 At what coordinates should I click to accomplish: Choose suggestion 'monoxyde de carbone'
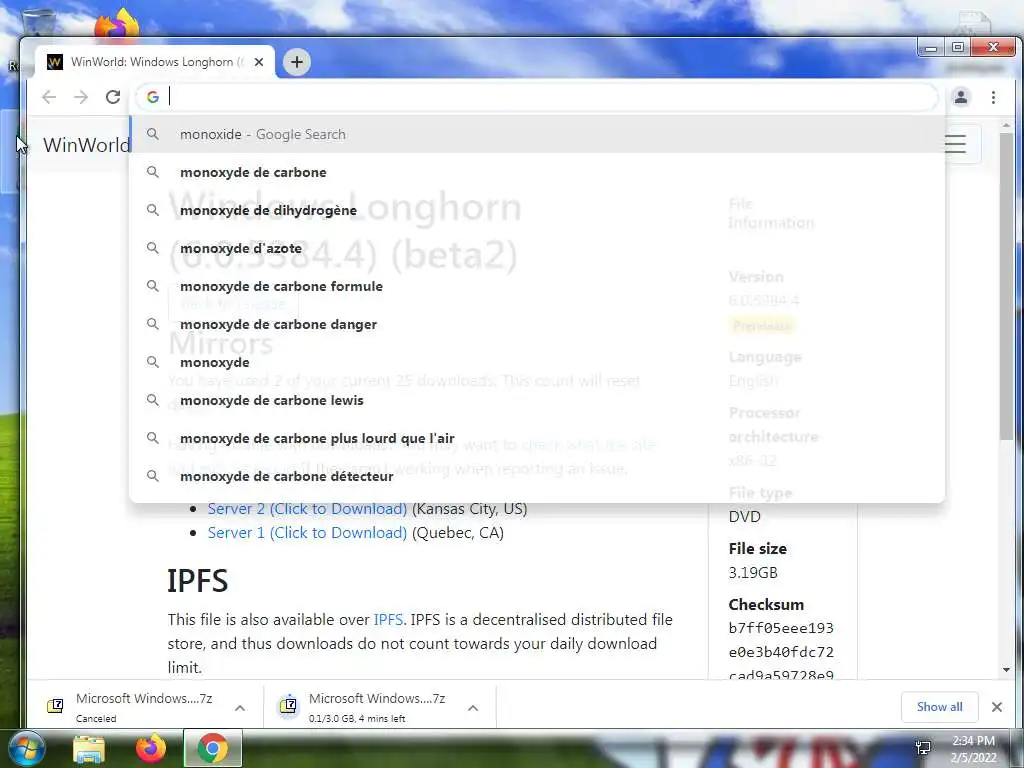click(x=537, y=172)
